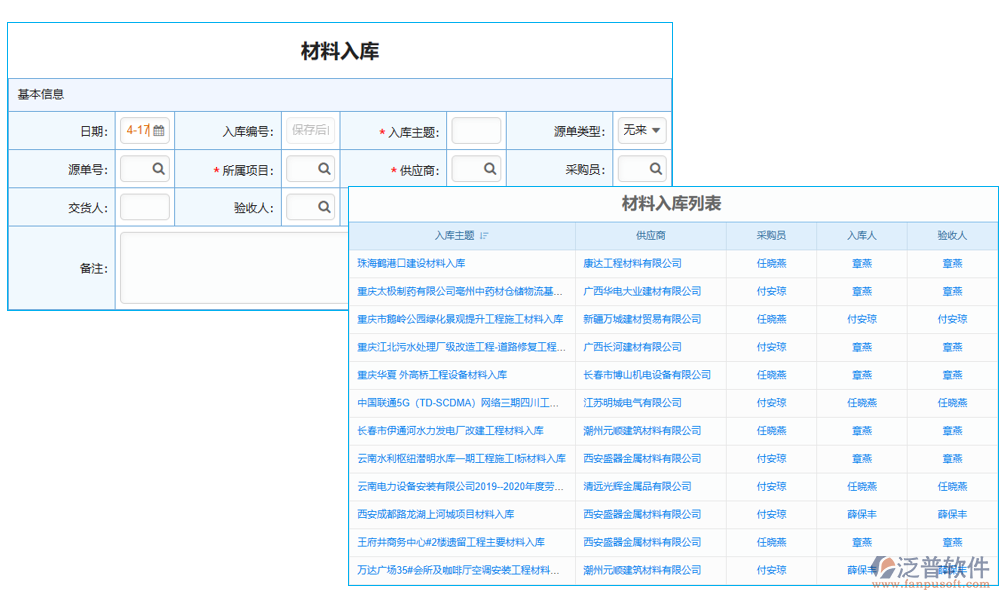The height and width of the screenshot is (600, 1000).
Task: Focus the 交货人 input box
Action: (144, 206)
